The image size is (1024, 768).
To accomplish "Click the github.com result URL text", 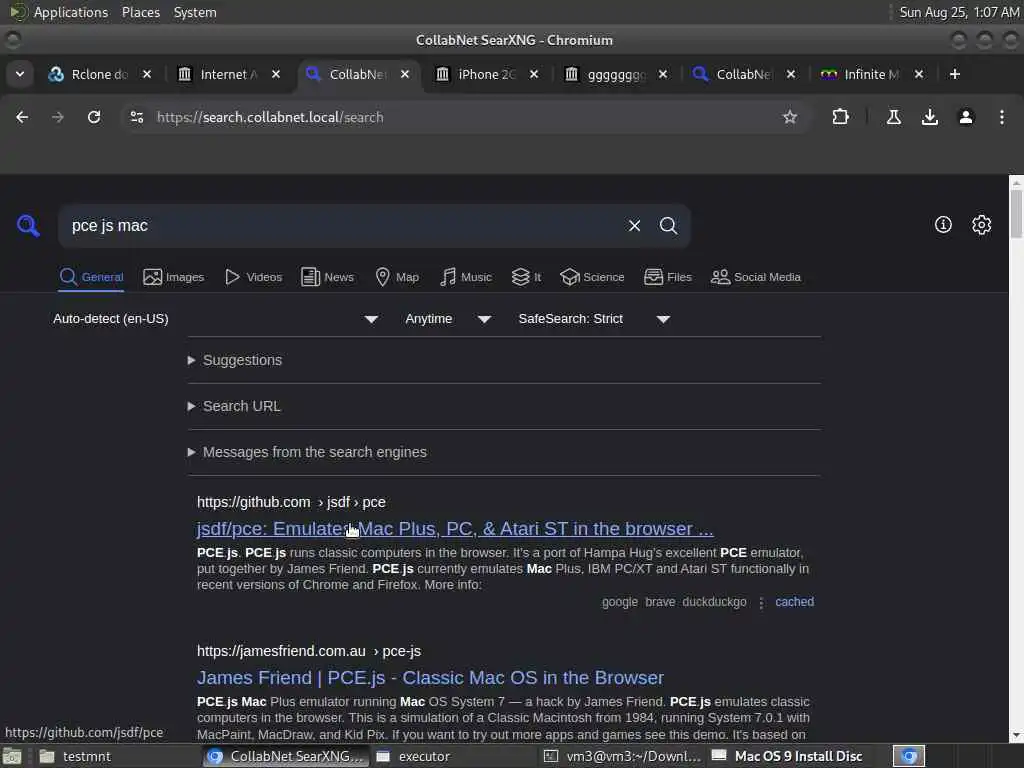I will pyautogui.click(x=291, y=502).
